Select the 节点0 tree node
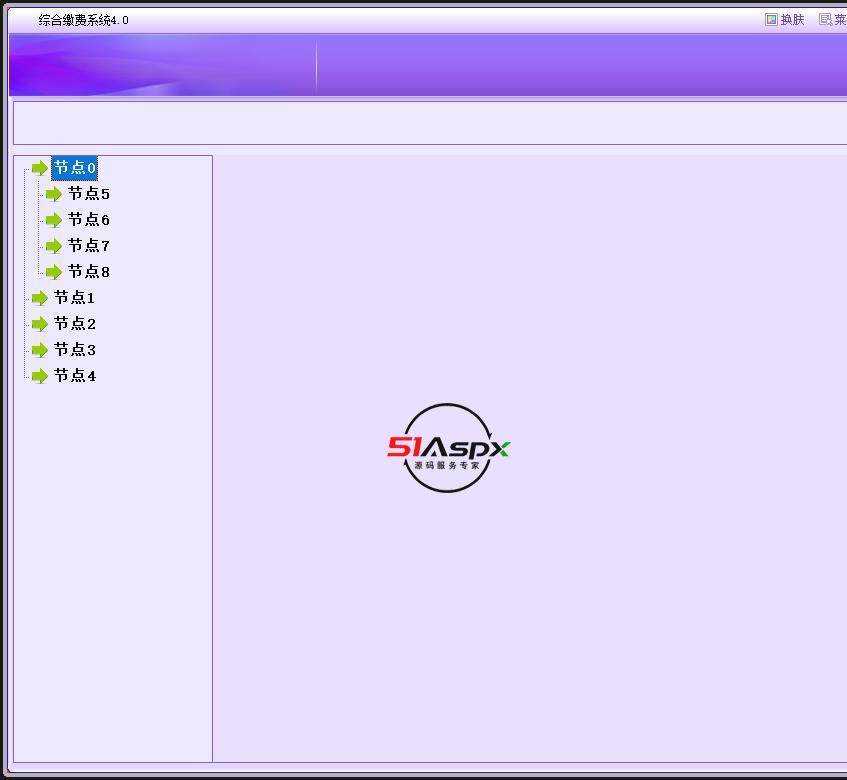This screenshot has height=780, width=847. (x=75, y=168)
